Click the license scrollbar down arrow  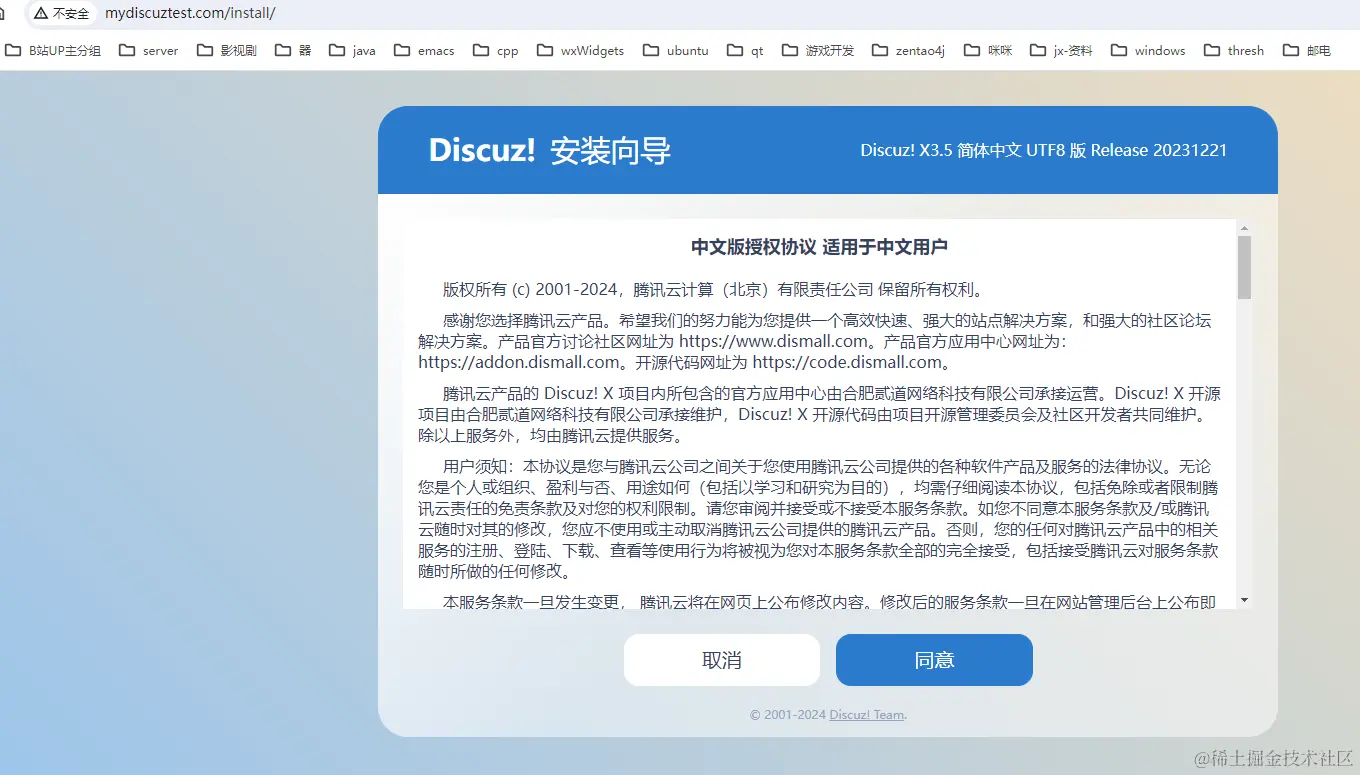tap(1244, 600)
